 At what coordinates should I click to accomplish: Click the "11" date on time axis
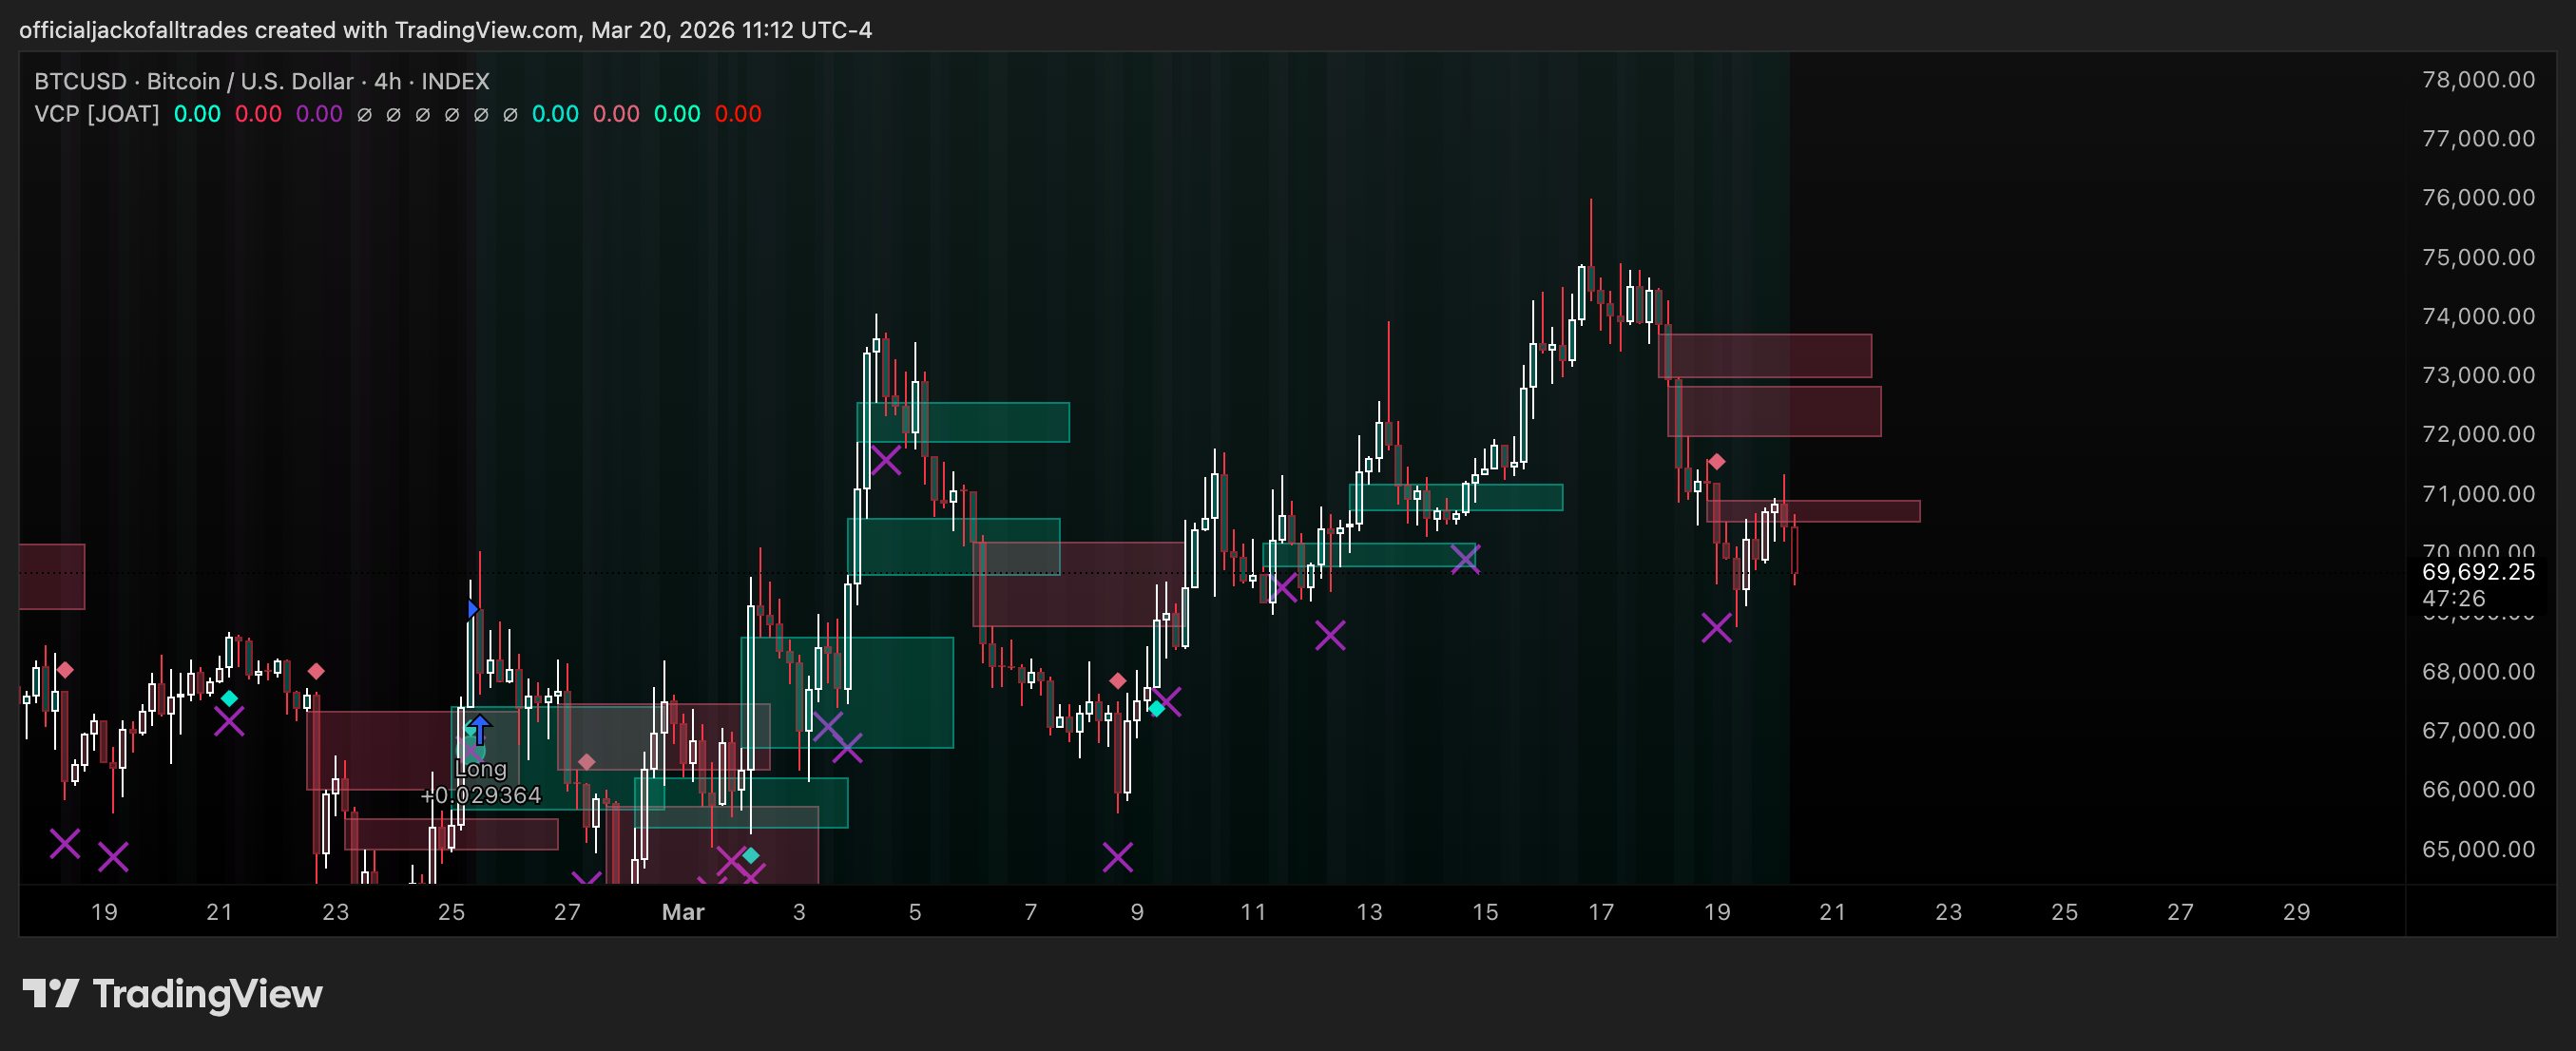[x=1253, y=912]
